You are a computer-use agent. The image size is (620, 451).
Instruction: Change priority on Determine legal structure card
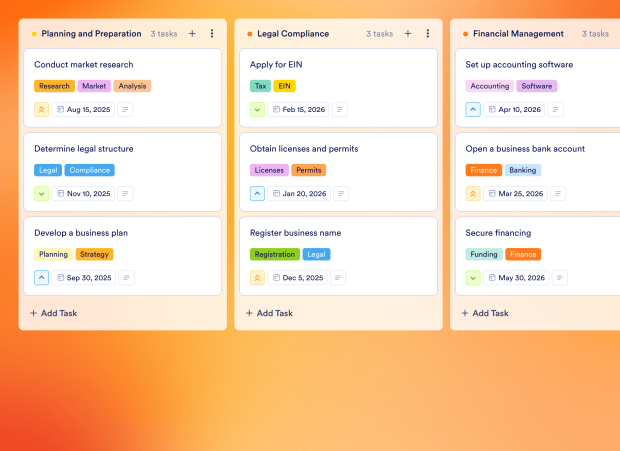42,193
